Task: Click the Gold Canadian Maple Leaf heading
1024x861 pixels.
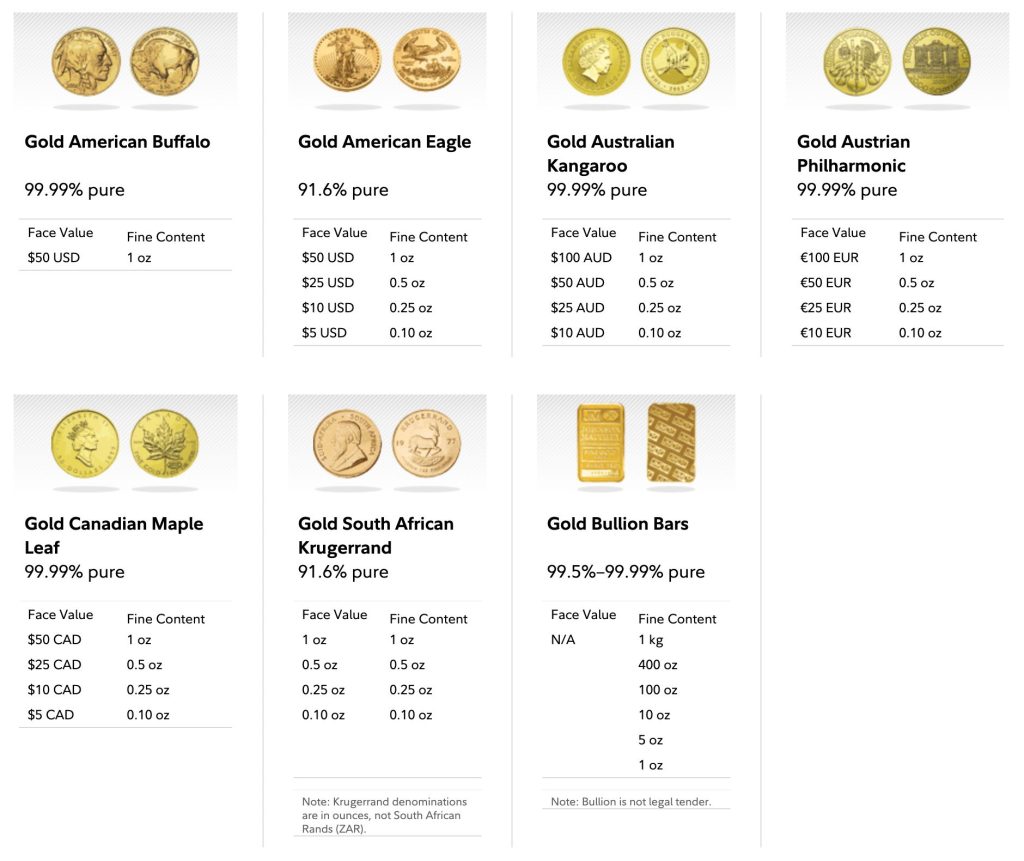Action: coord(113,536)
